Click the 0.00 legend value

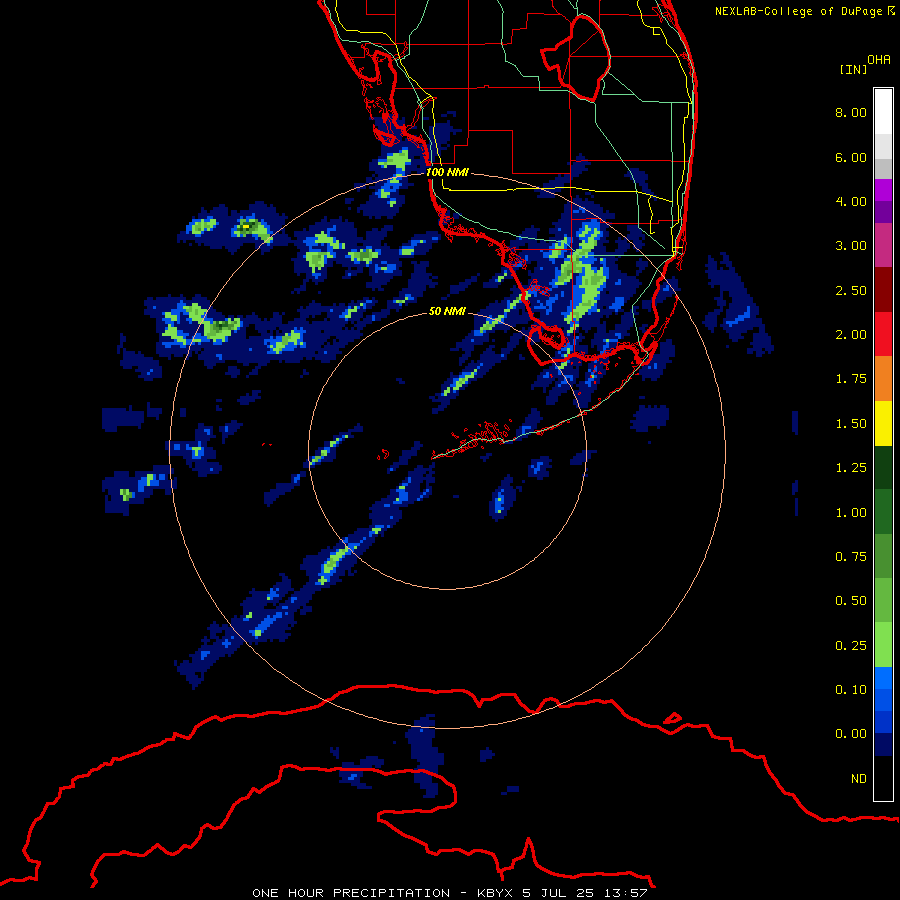point(851,734)
